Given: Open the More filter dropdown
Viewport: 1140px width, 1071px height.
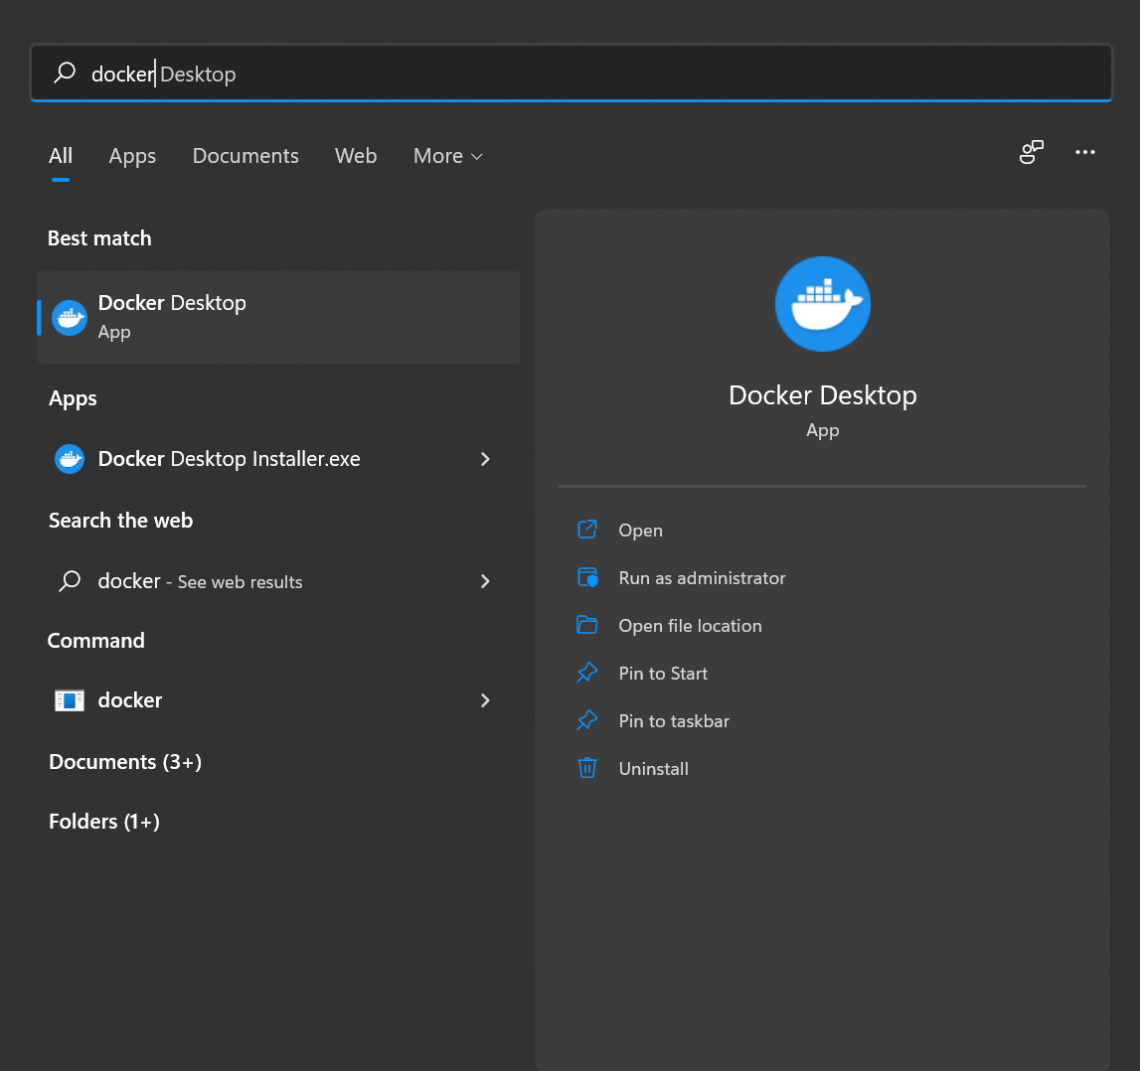Looking at the screenshot, I should [448, 156].
